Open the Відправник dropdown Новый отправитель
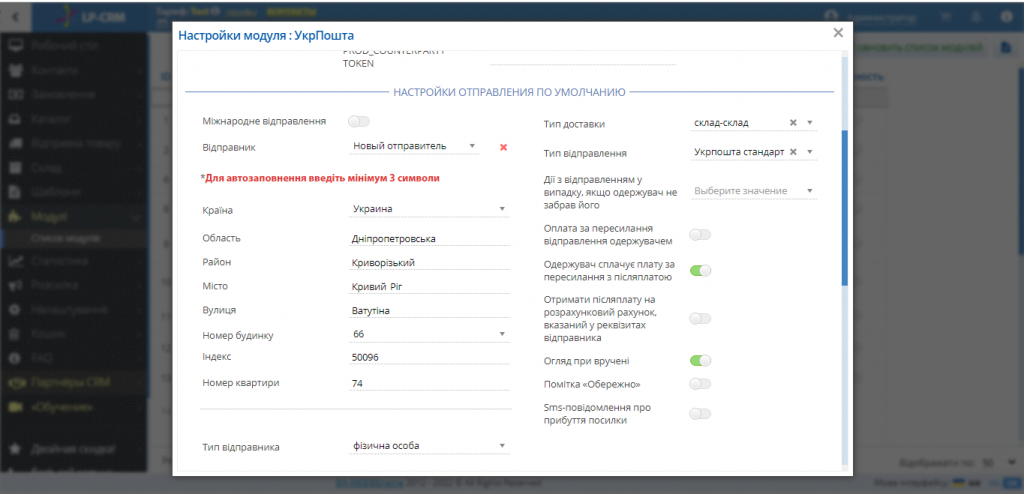 414,146
